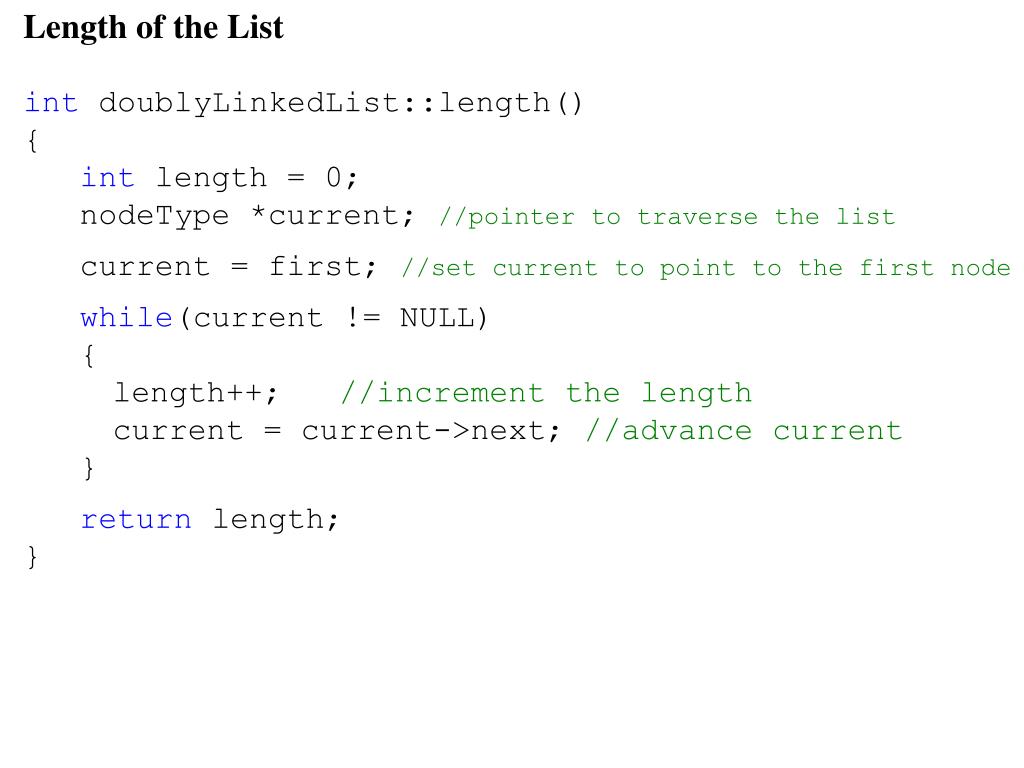
Task: Click the 'advance current' comment
Action: click(744, 431)
